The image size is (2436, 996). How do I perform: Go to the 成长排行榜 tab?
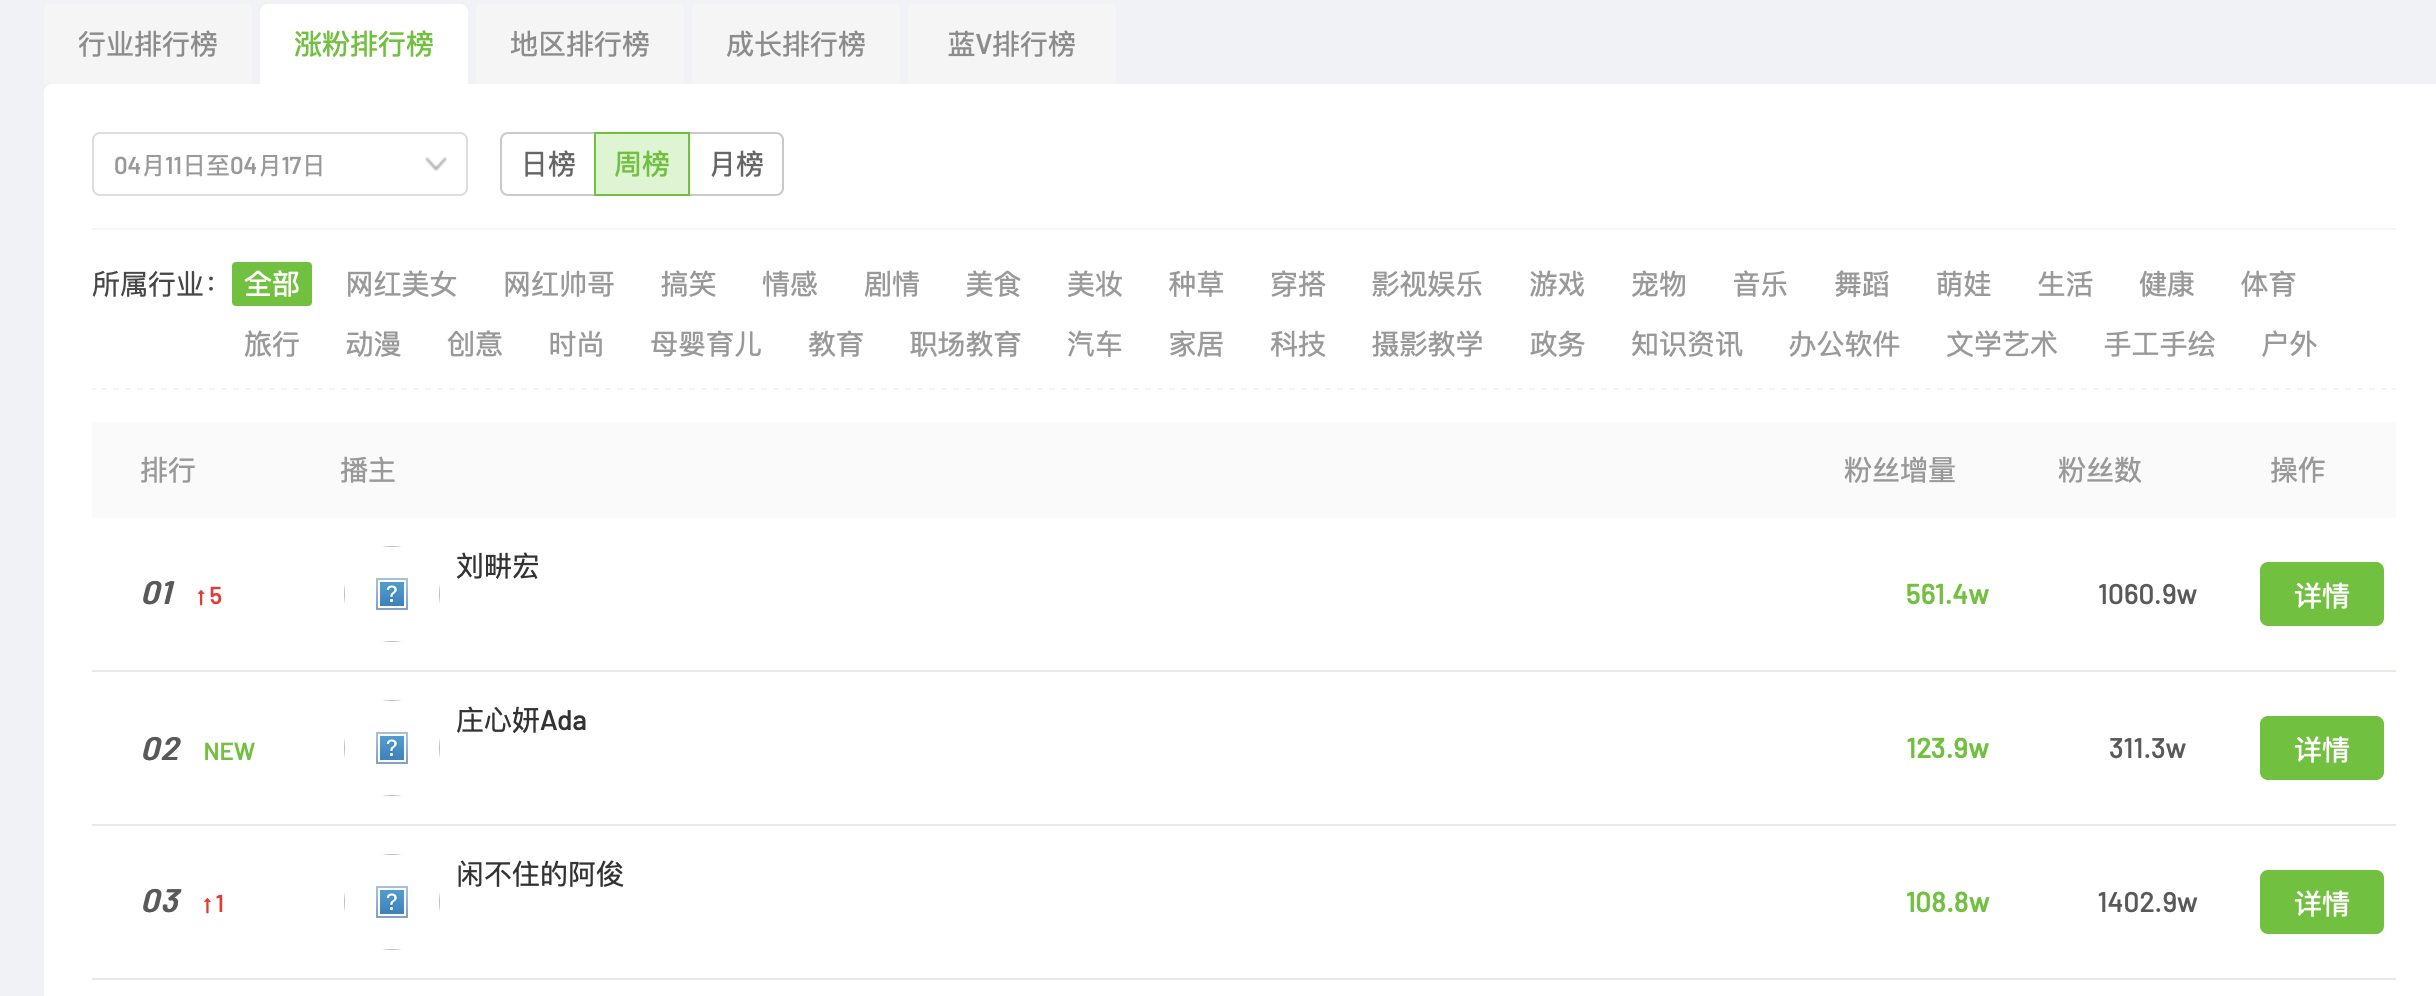[796, 44]
